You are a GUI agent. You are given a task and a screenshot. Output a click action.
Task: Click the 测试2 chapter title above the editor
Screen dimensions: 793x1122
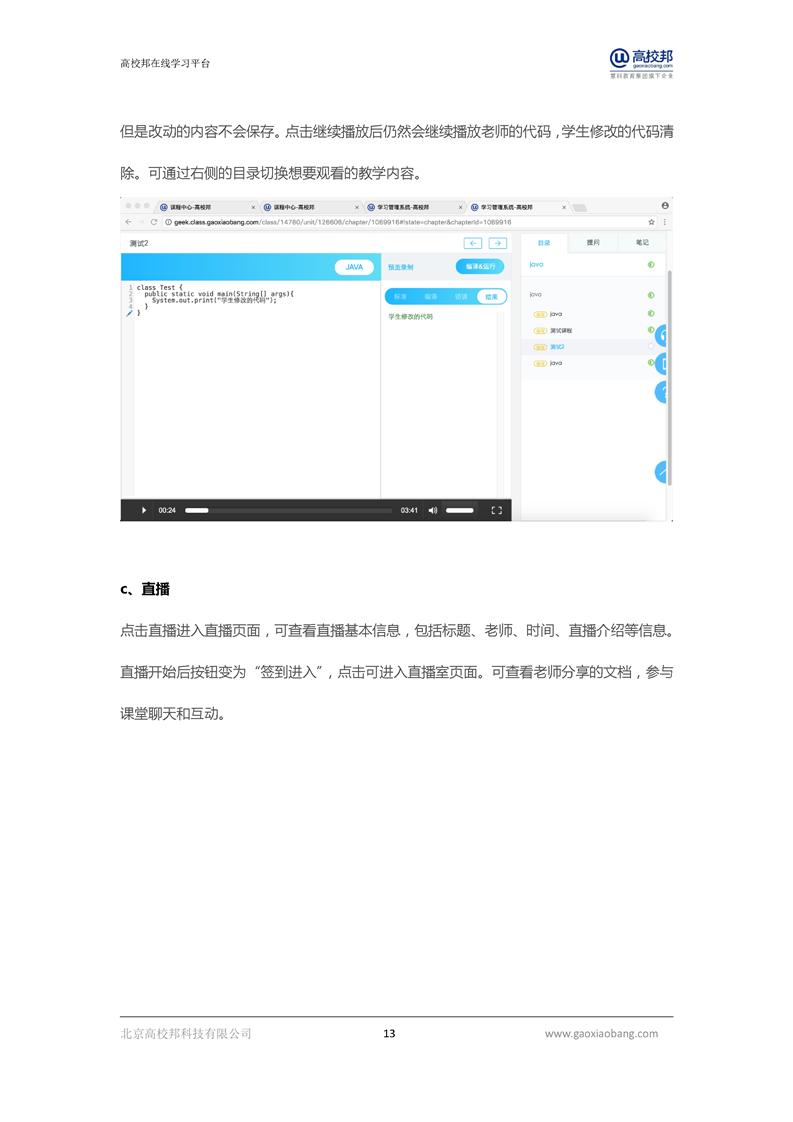(139, 243)
